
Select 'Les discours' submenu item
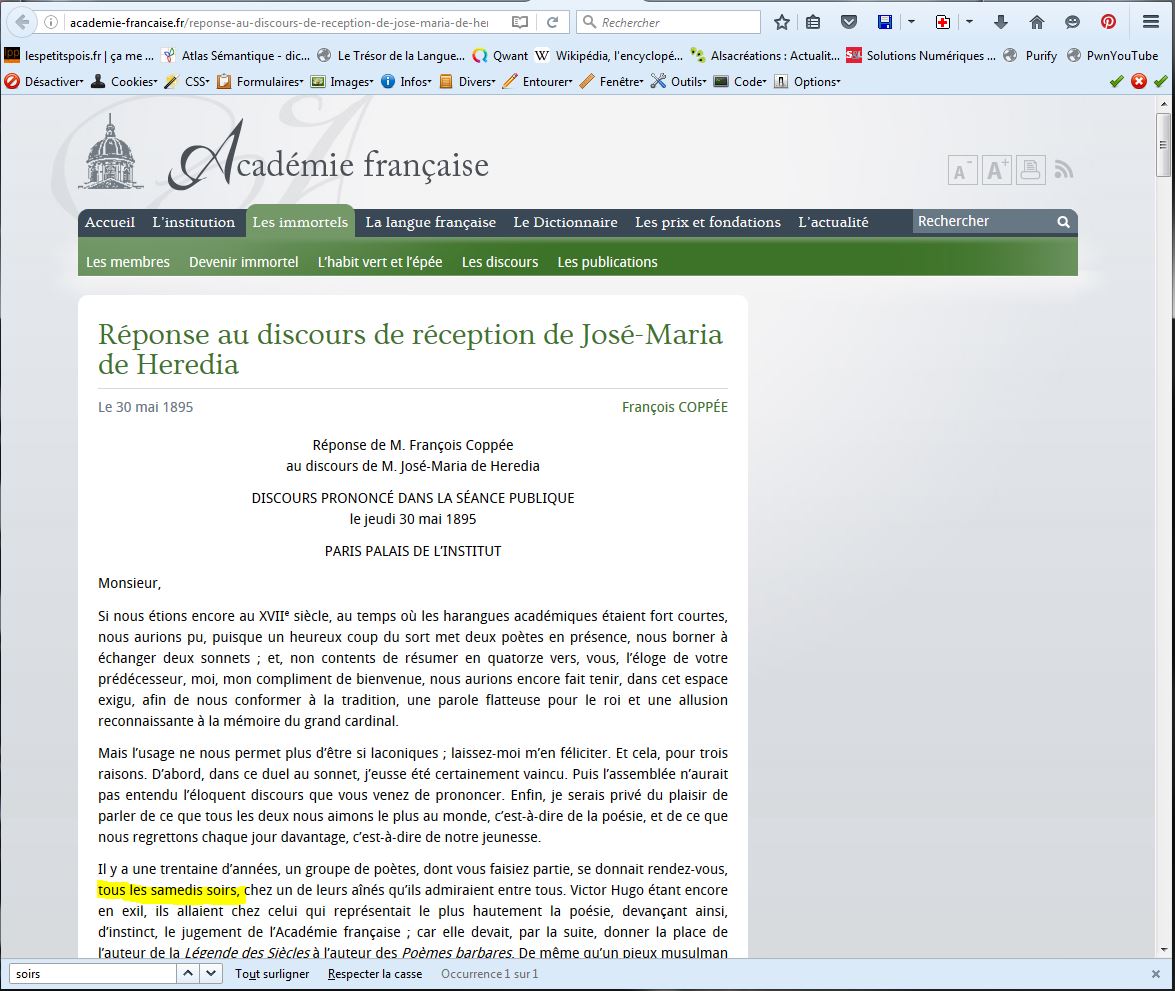click(x=500, y=262)
